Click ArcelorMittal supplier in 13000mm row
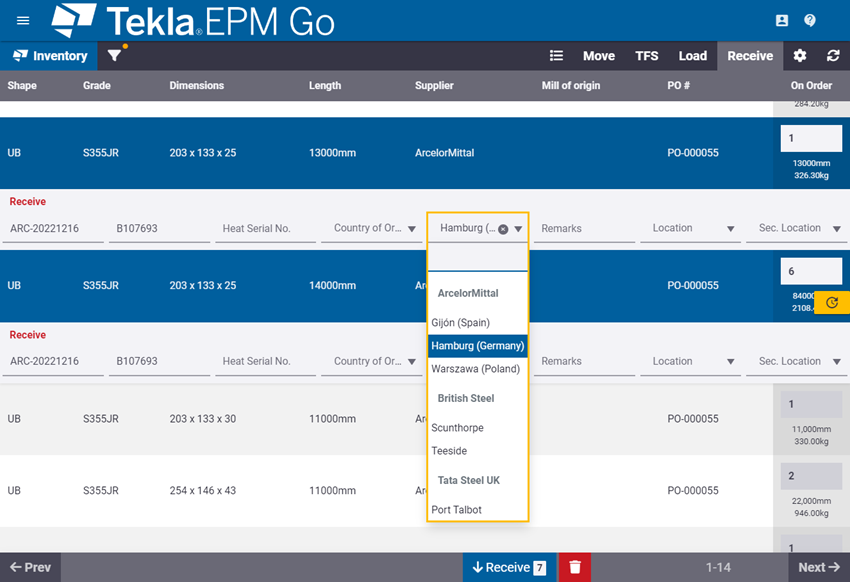 click(445, 153)
